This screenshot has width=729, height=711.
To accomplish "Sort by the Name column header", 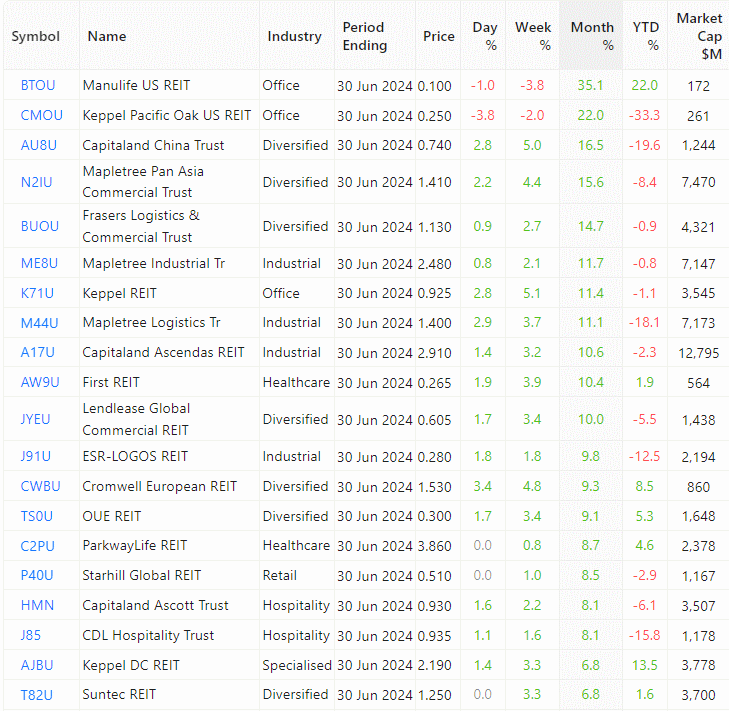I will click(107, 36).
